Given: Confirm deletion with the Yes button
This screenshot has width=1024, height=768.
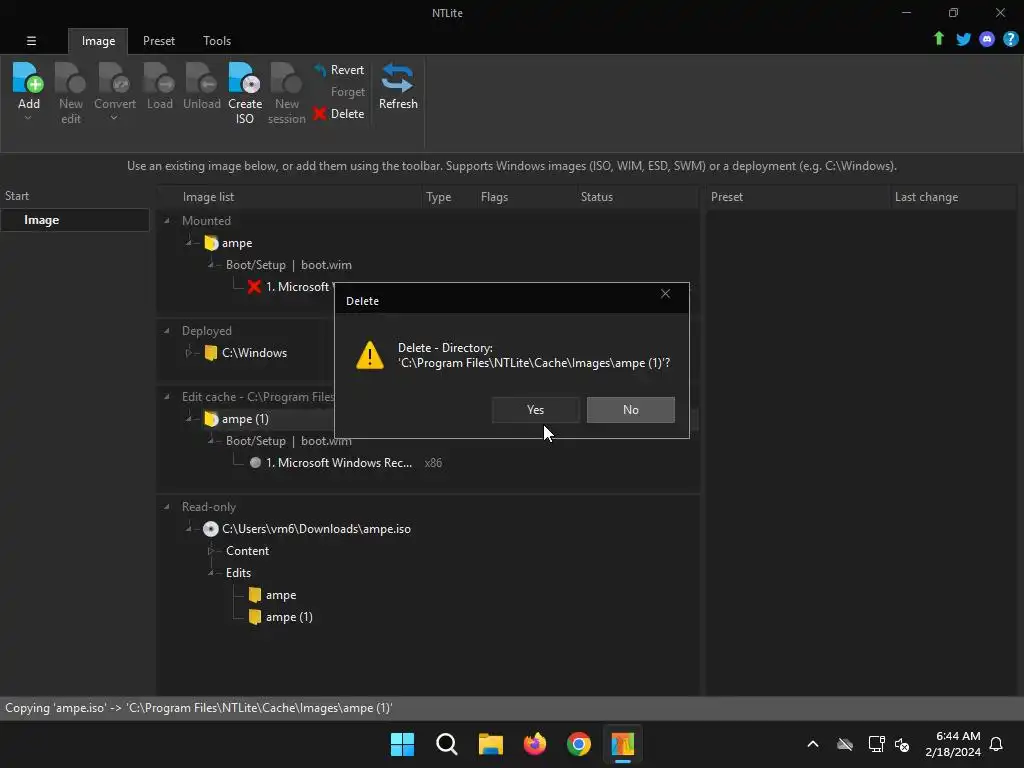Looking at the screenshot, I should 535,409.
